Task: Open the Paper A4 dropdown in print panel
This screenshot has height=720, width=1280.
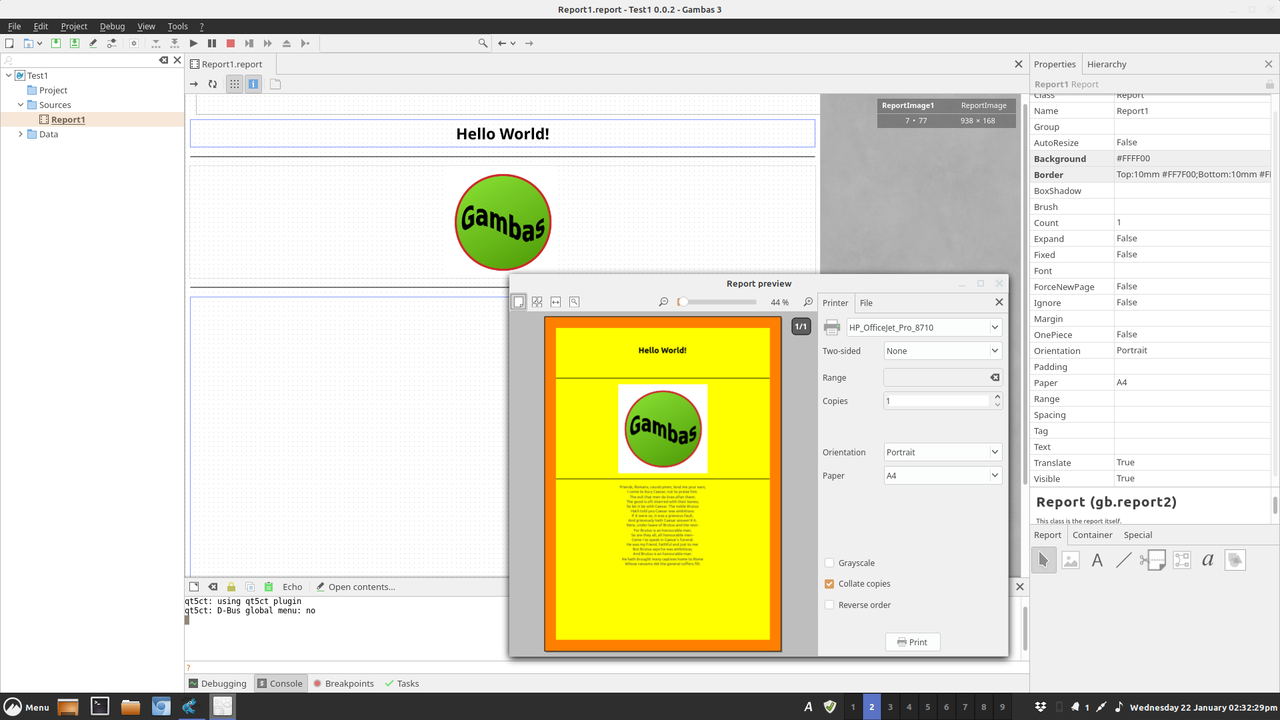Action: [x=942, y=476]
